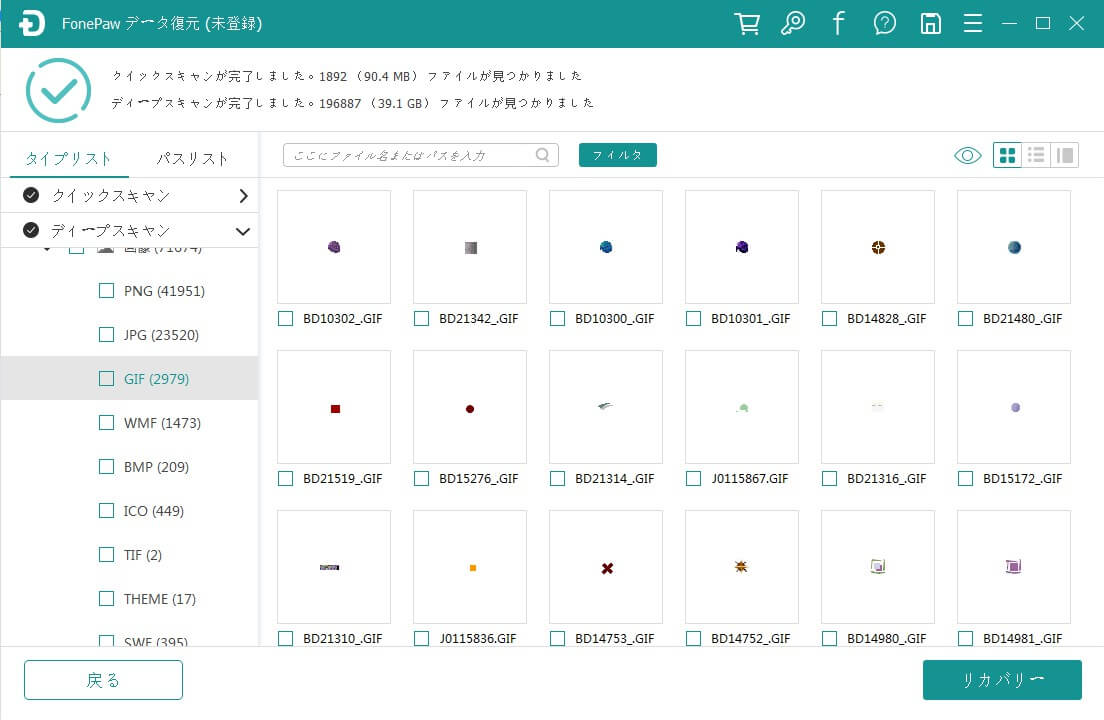This screenshot has width=1104, height=720.
Task: Open thumbnail of BD21310_.GIF
Action: (x=334, y=567)
